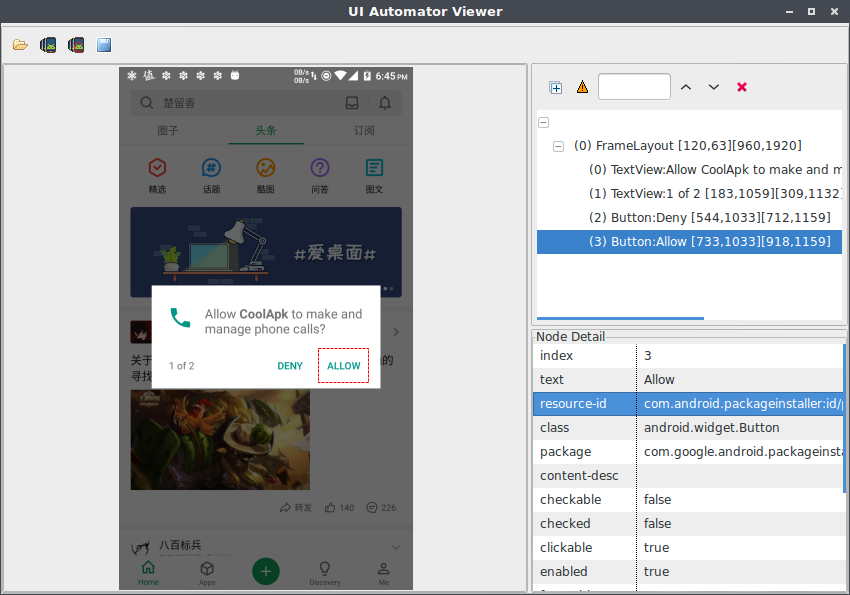Take compressed hierarchy screenshot icon
Image resolution: width=850 pixels, height=595 pixels.
point(75,44)
